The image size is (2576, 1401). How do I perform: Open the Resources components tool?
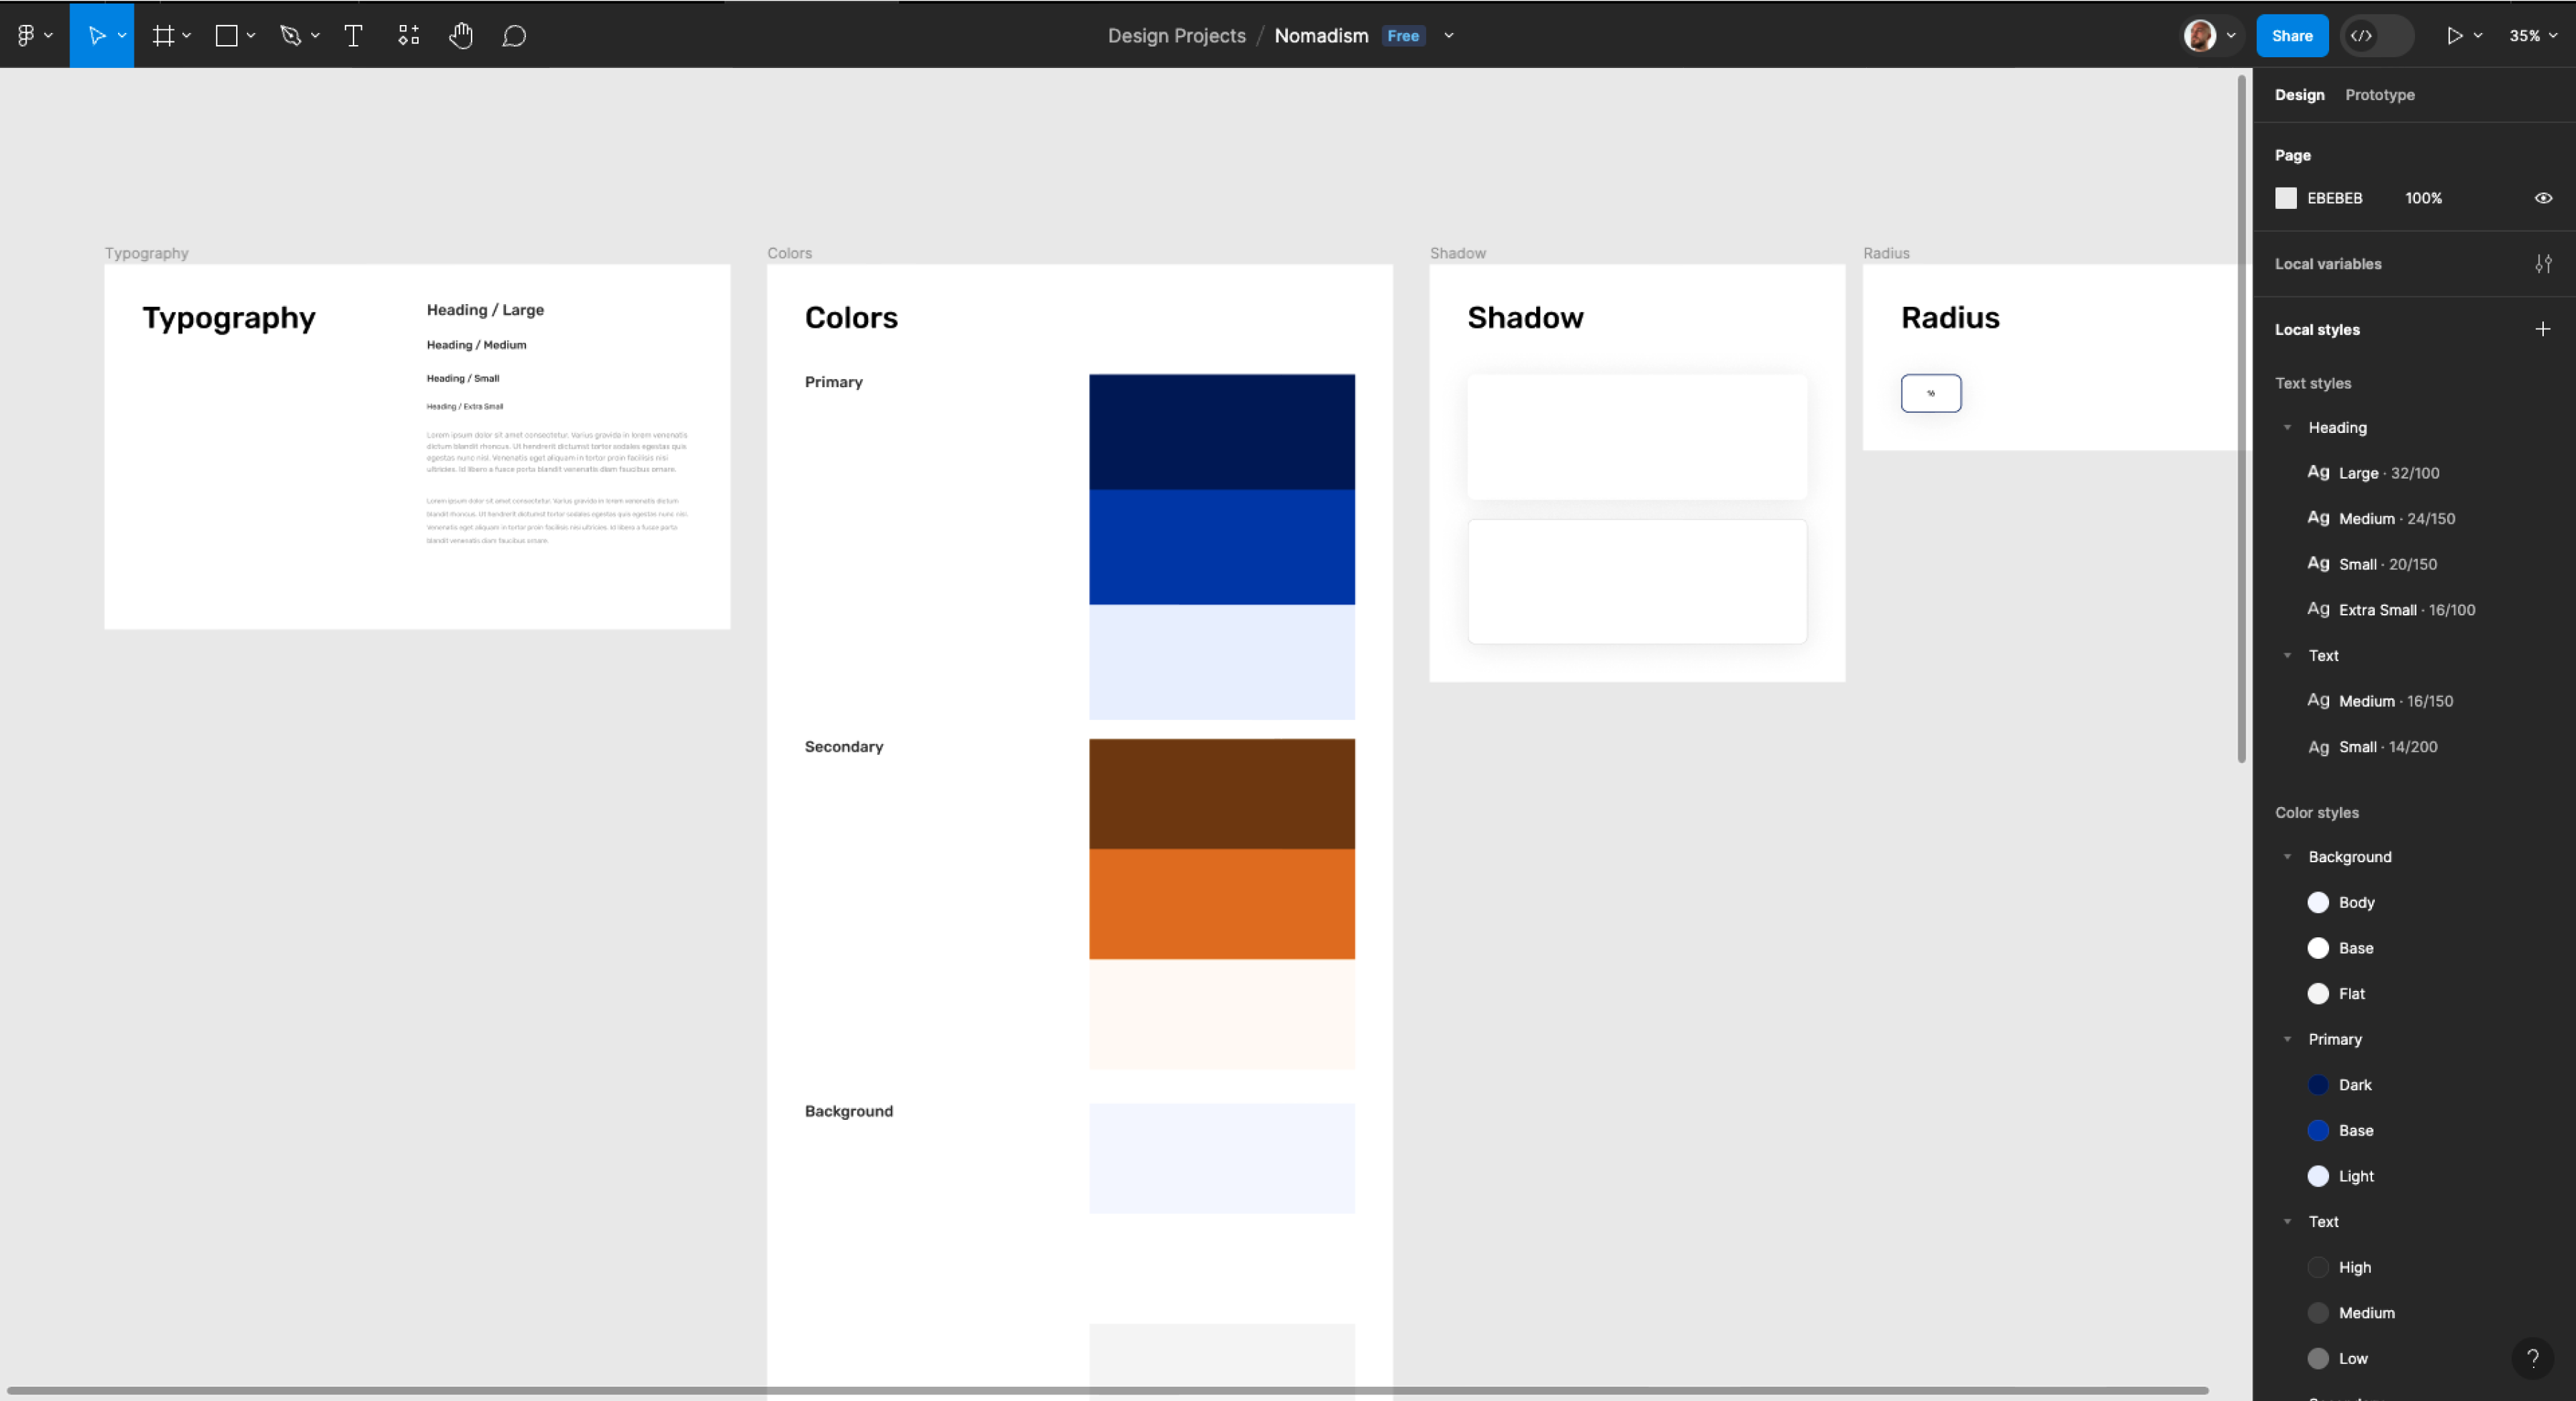click(408, 36)
